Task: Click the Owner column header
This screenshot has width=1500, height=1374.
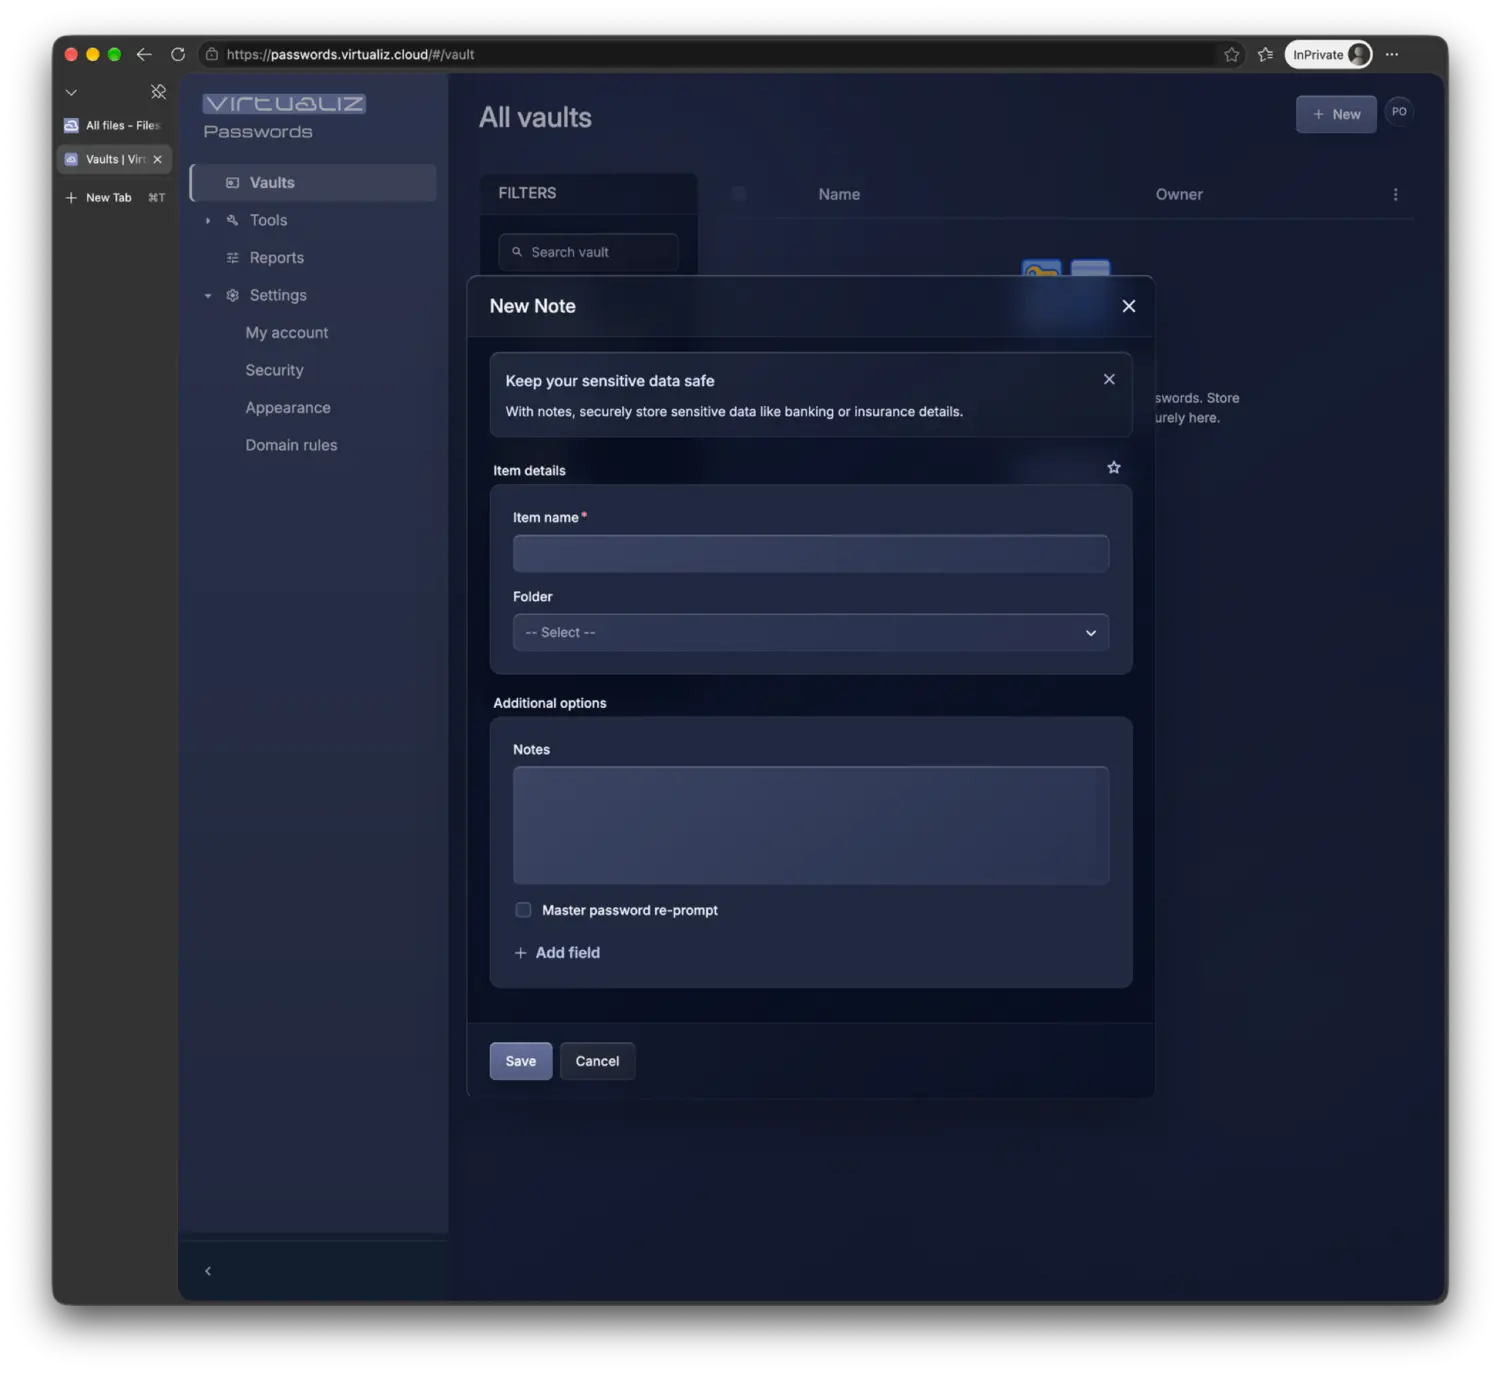Action: (1179, 194)
